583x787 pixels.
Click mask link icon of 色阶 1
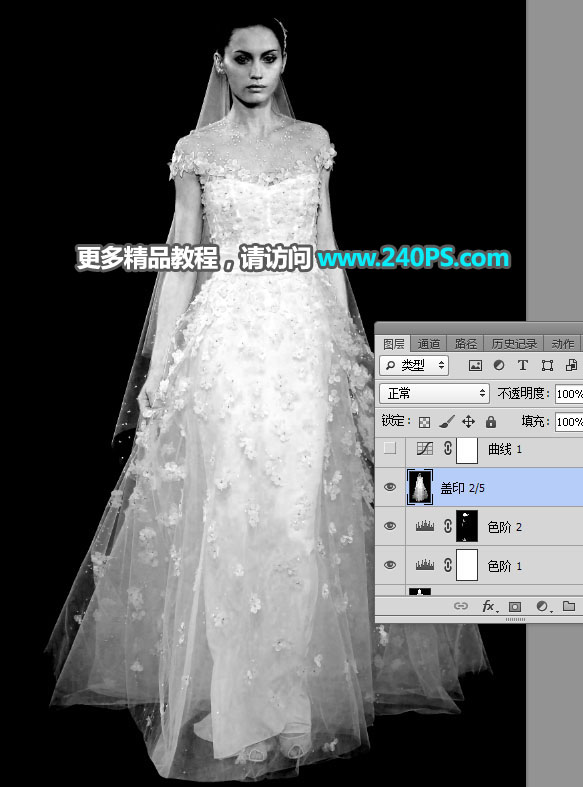coord(448,565)
